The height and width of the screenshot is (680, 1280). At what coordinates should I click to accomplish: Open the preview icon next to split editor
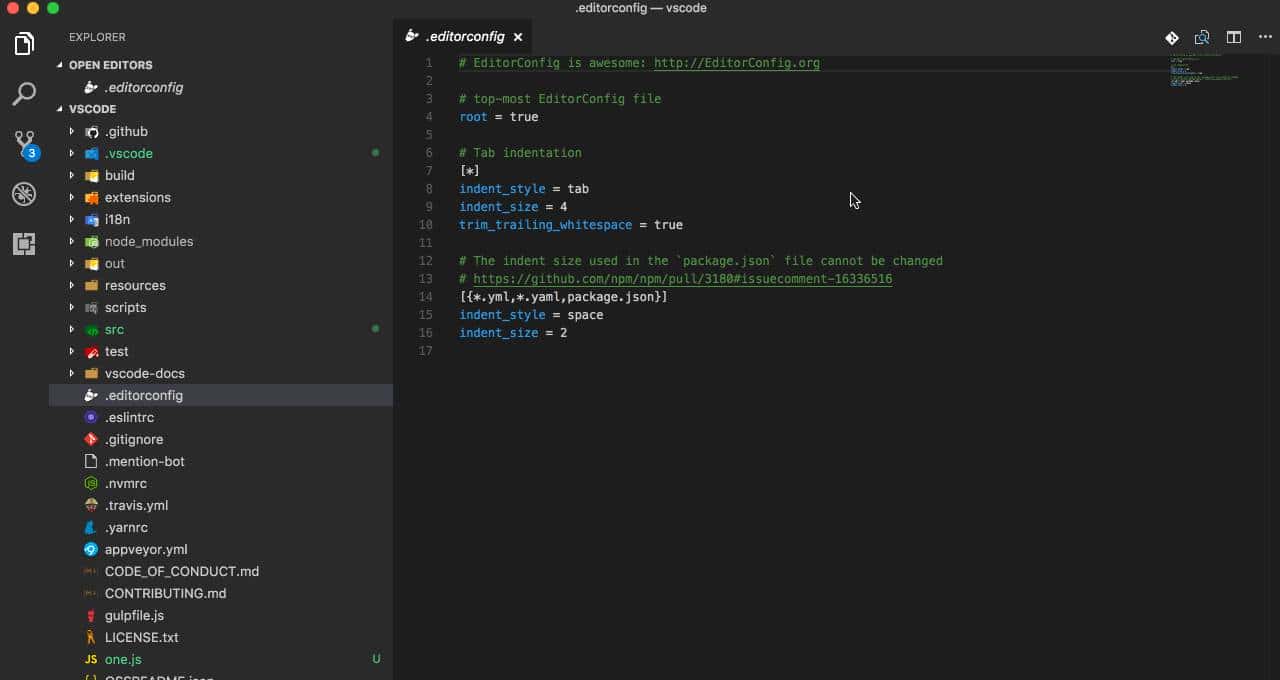[1202, 37]
